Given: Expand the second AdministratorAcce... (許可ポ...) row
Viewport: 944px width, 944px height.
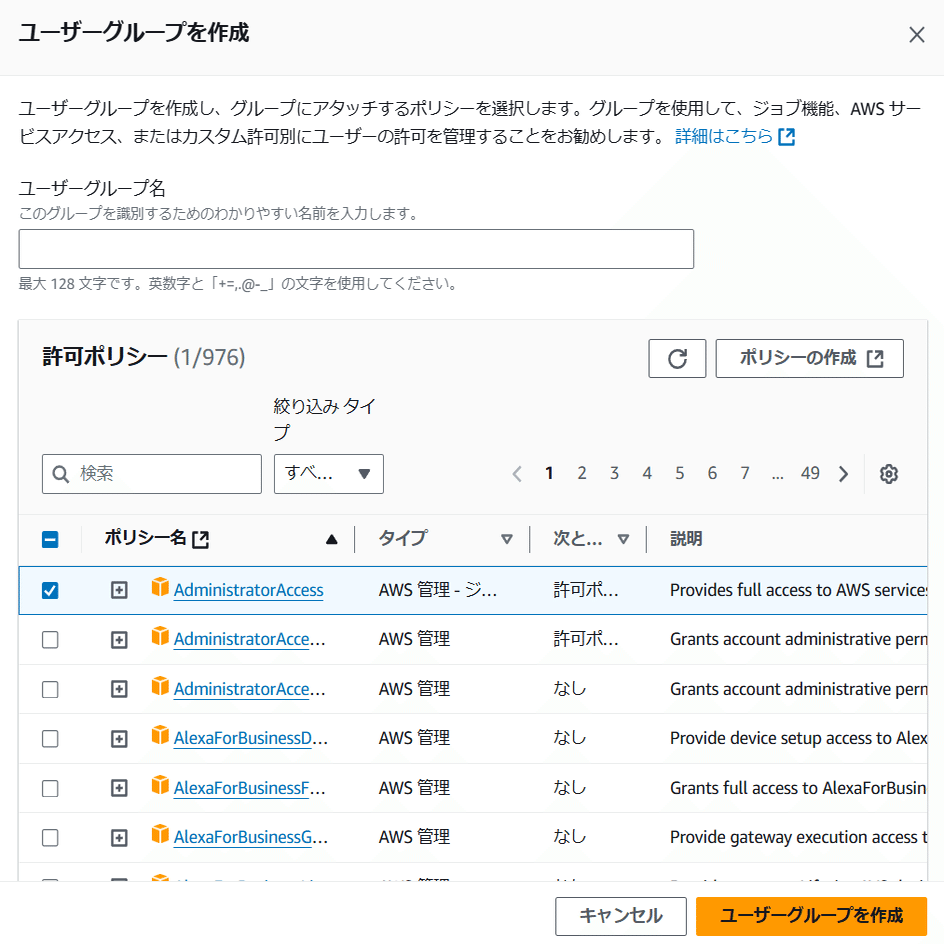Looking at the screenshot, I should (119, 639).
